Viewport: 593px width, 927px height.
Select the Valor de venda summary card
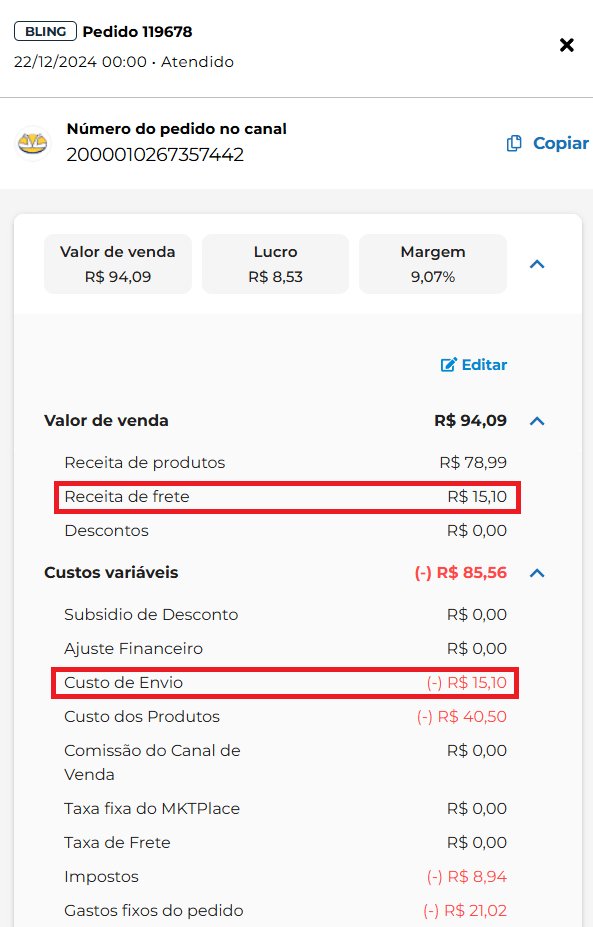(118, 264)
